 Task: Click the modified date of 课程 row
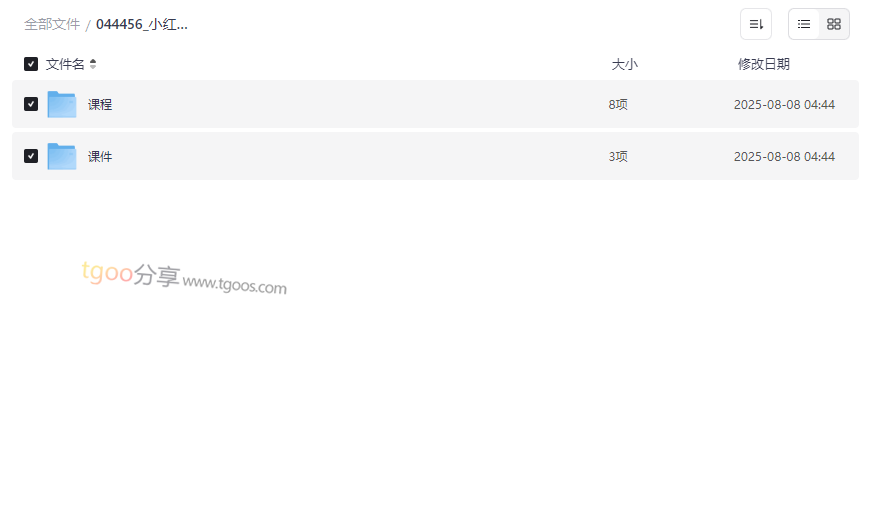coord(784,104)
